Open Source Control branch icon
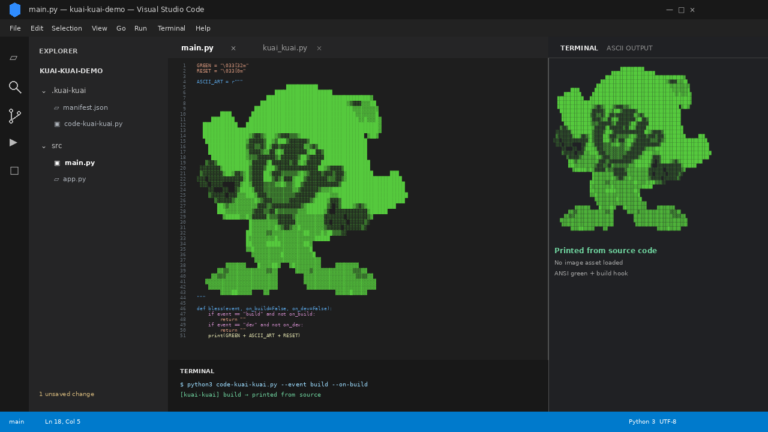Screen dimensions: 768x432 [15, 116]
